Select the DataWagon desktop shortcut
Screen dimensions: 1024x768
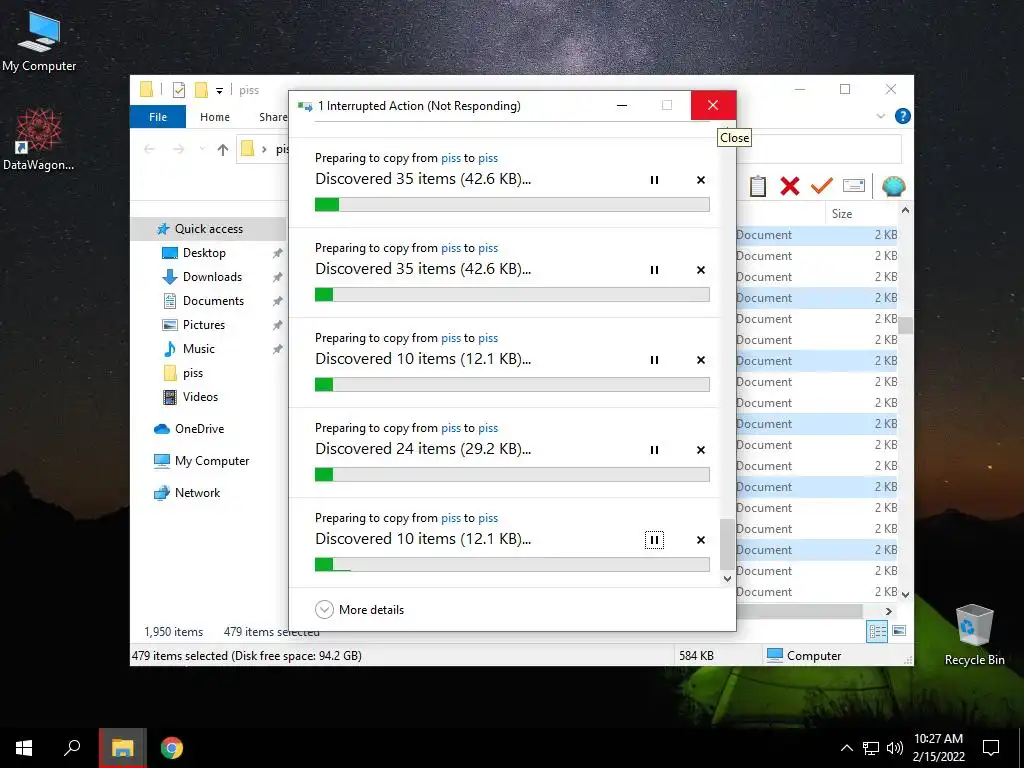(39, 140)
